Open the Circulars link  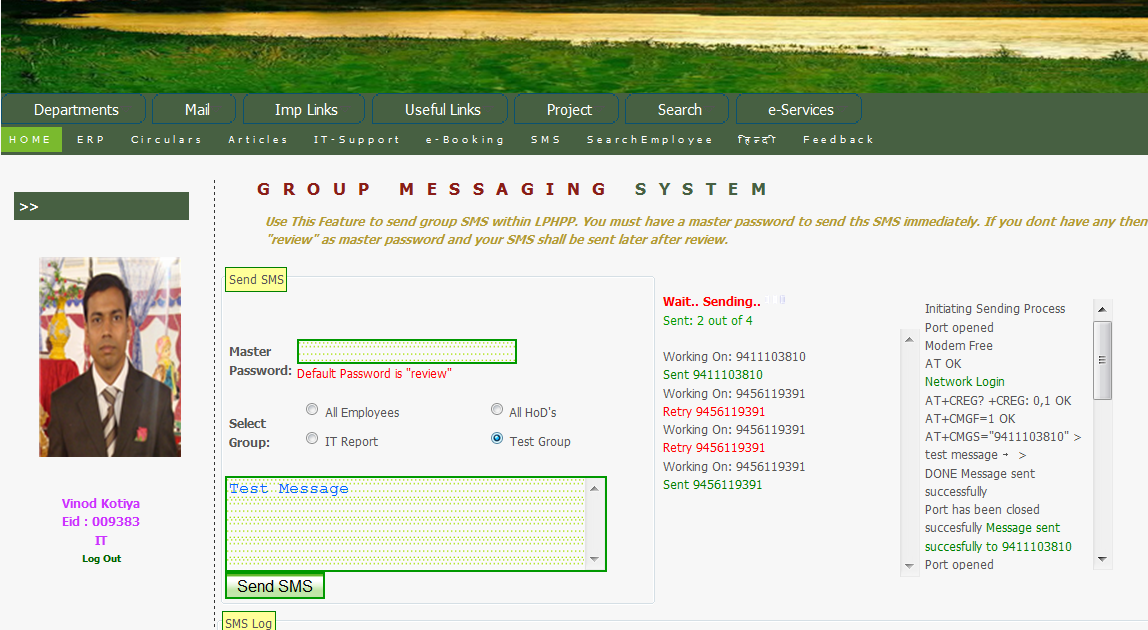[x=166, y=139]
